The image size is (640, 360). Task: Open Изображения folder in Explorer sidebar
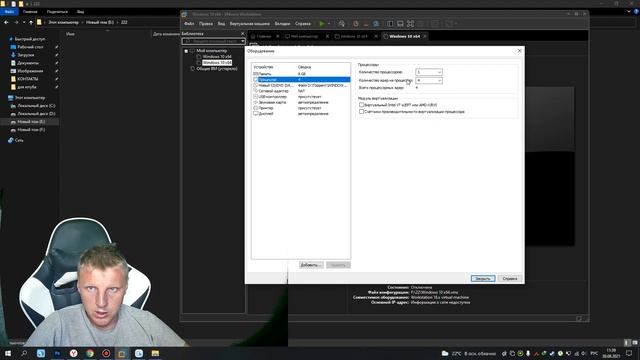click(x=30, y=71)
